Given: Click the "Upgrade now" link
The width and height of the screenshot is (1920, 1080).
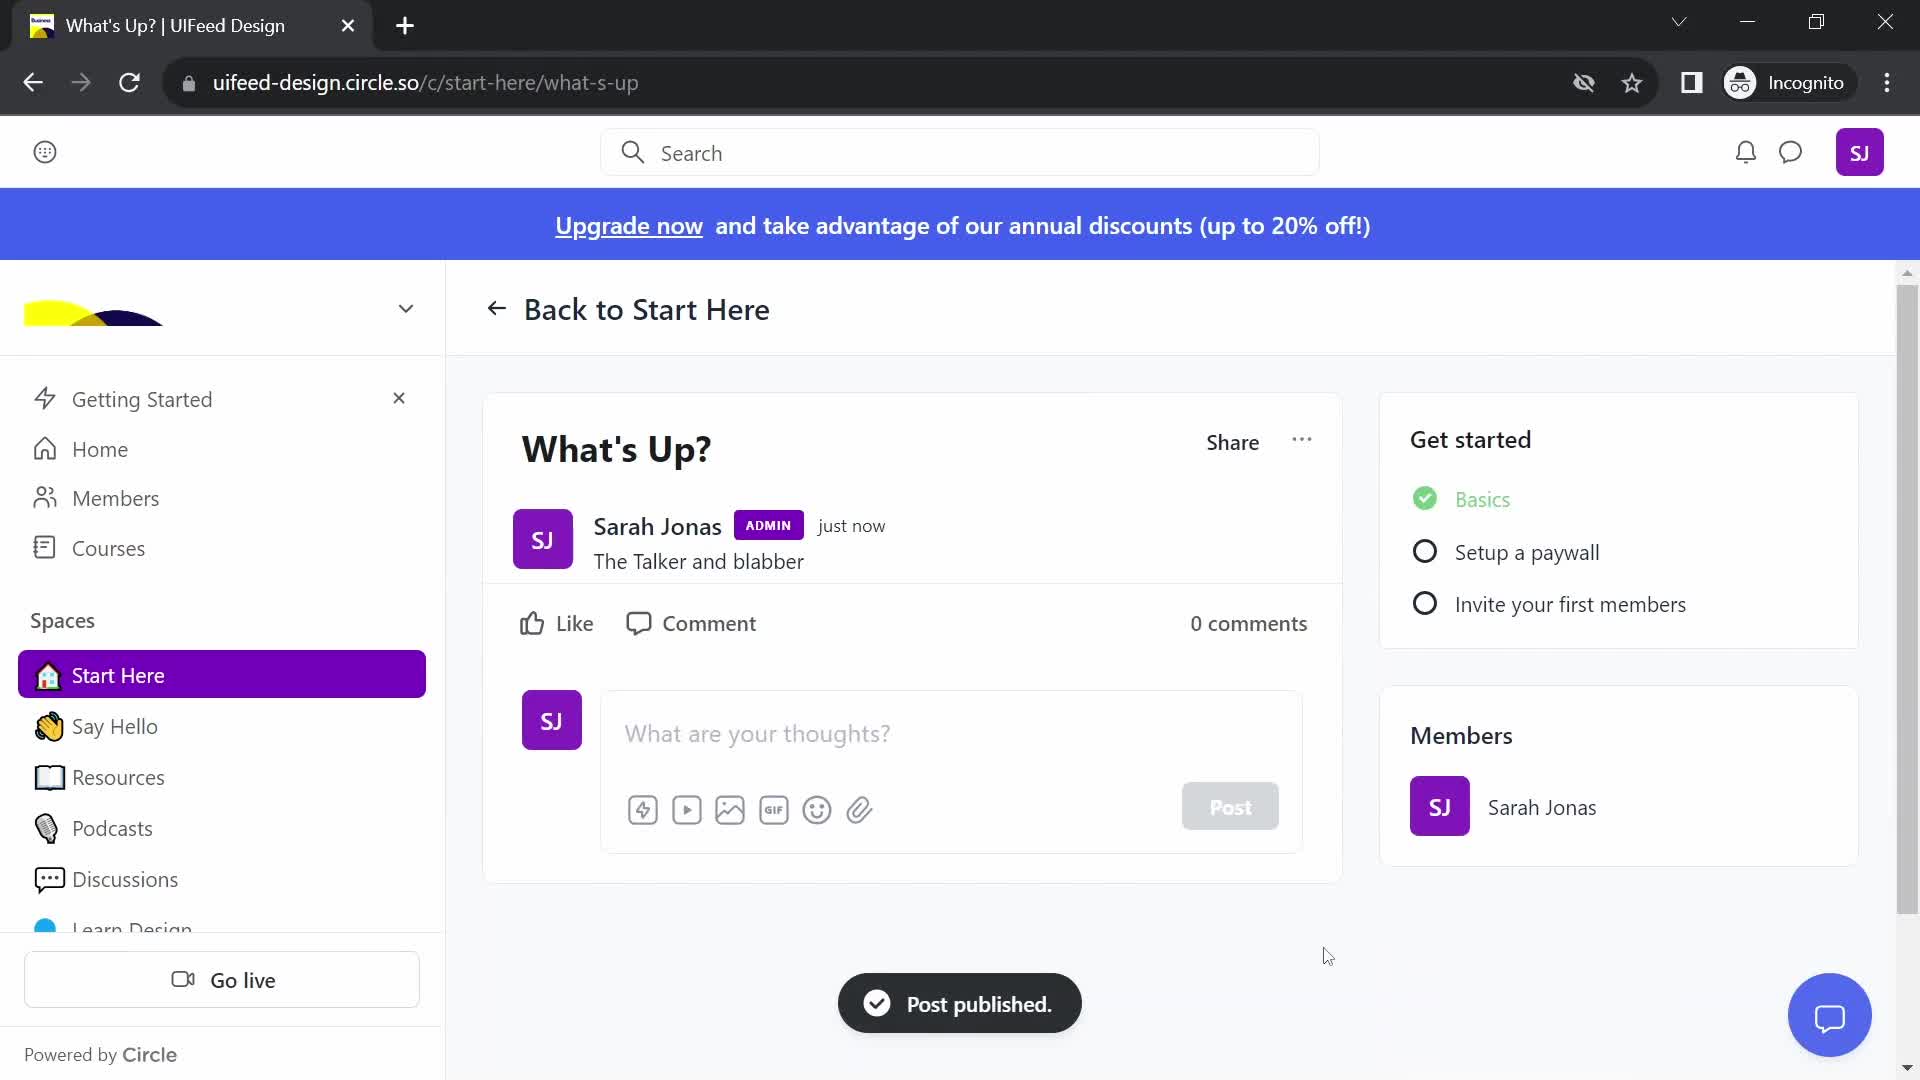Looking at the screenshot, I should (628, 225).
